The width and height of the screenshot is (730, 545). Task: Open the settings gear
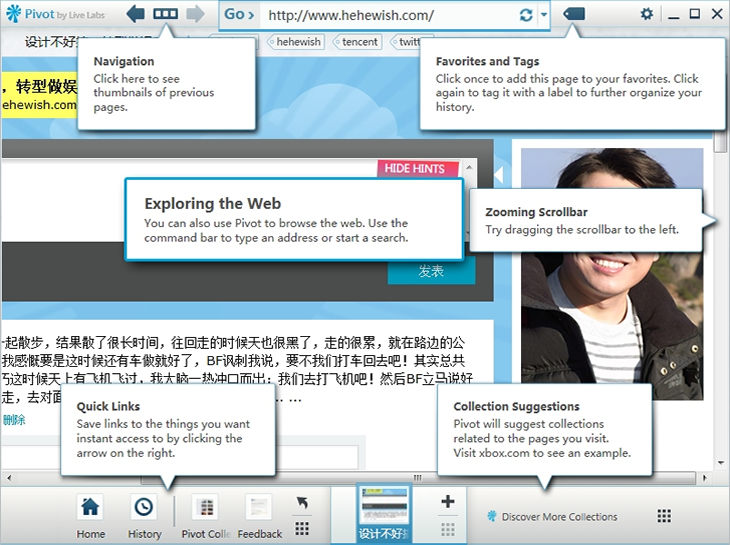click(x=647, y=14)
